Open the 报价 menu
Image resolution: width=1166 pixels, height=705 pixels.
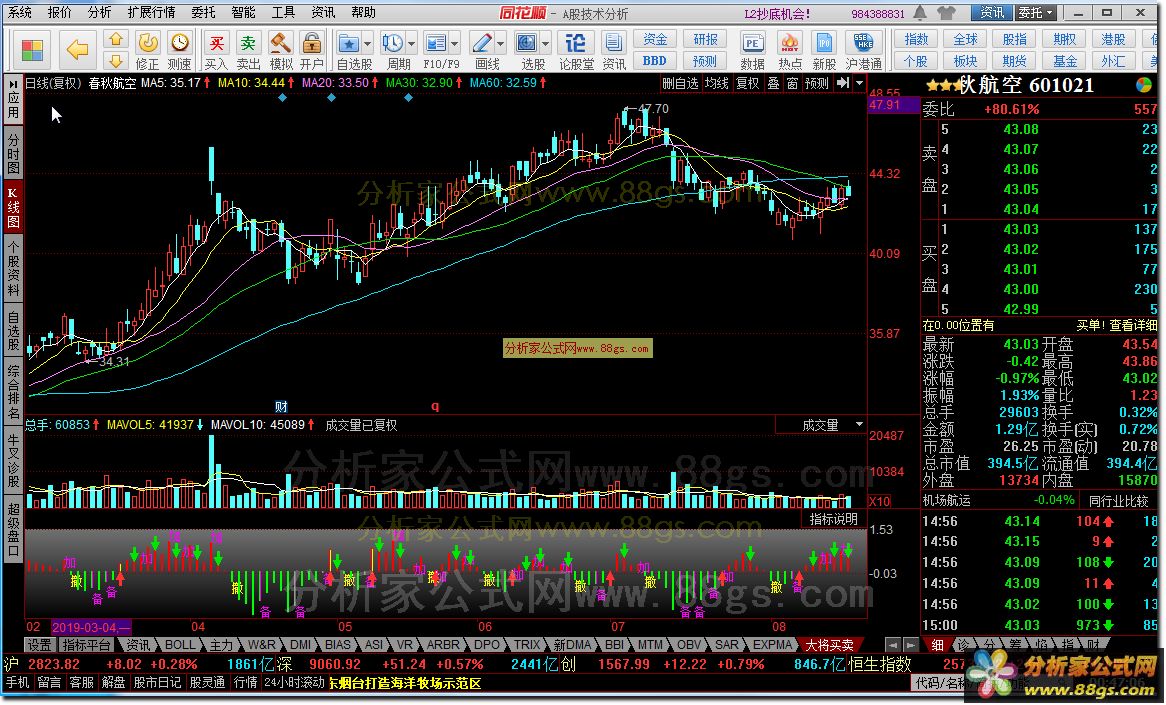(59, 13)
